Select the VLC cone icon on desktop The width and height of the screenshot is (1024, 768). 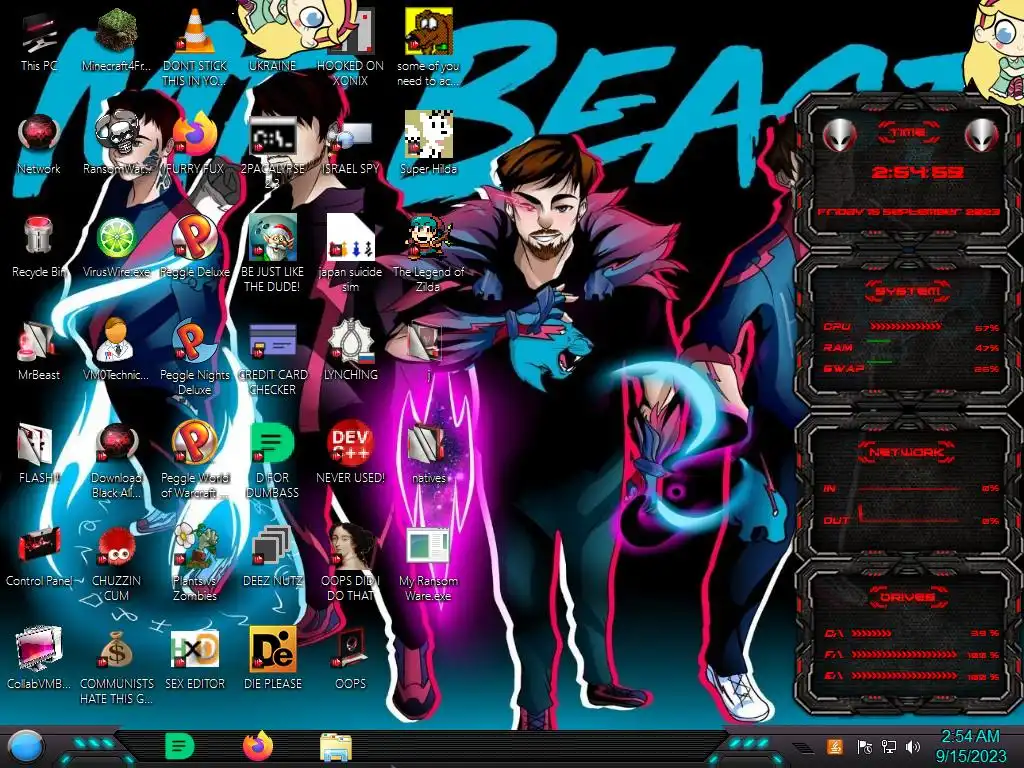coord(195,31)
